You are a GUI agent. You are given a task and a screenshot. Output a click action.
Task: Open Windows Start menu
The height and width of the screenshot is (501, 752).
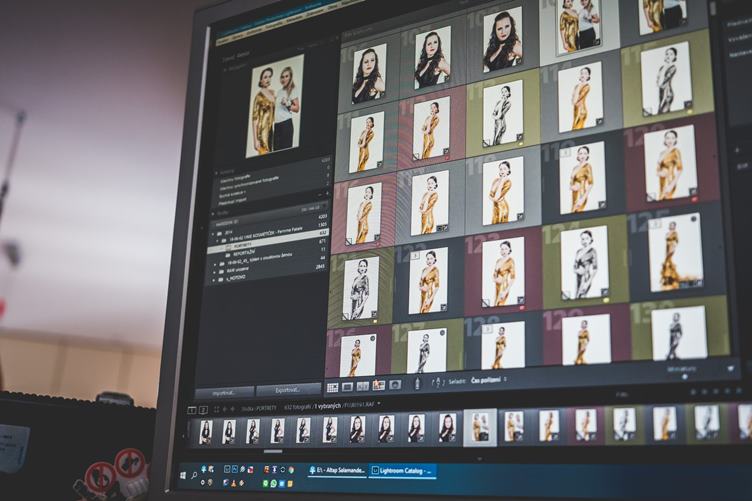click(x=183, y=476)
